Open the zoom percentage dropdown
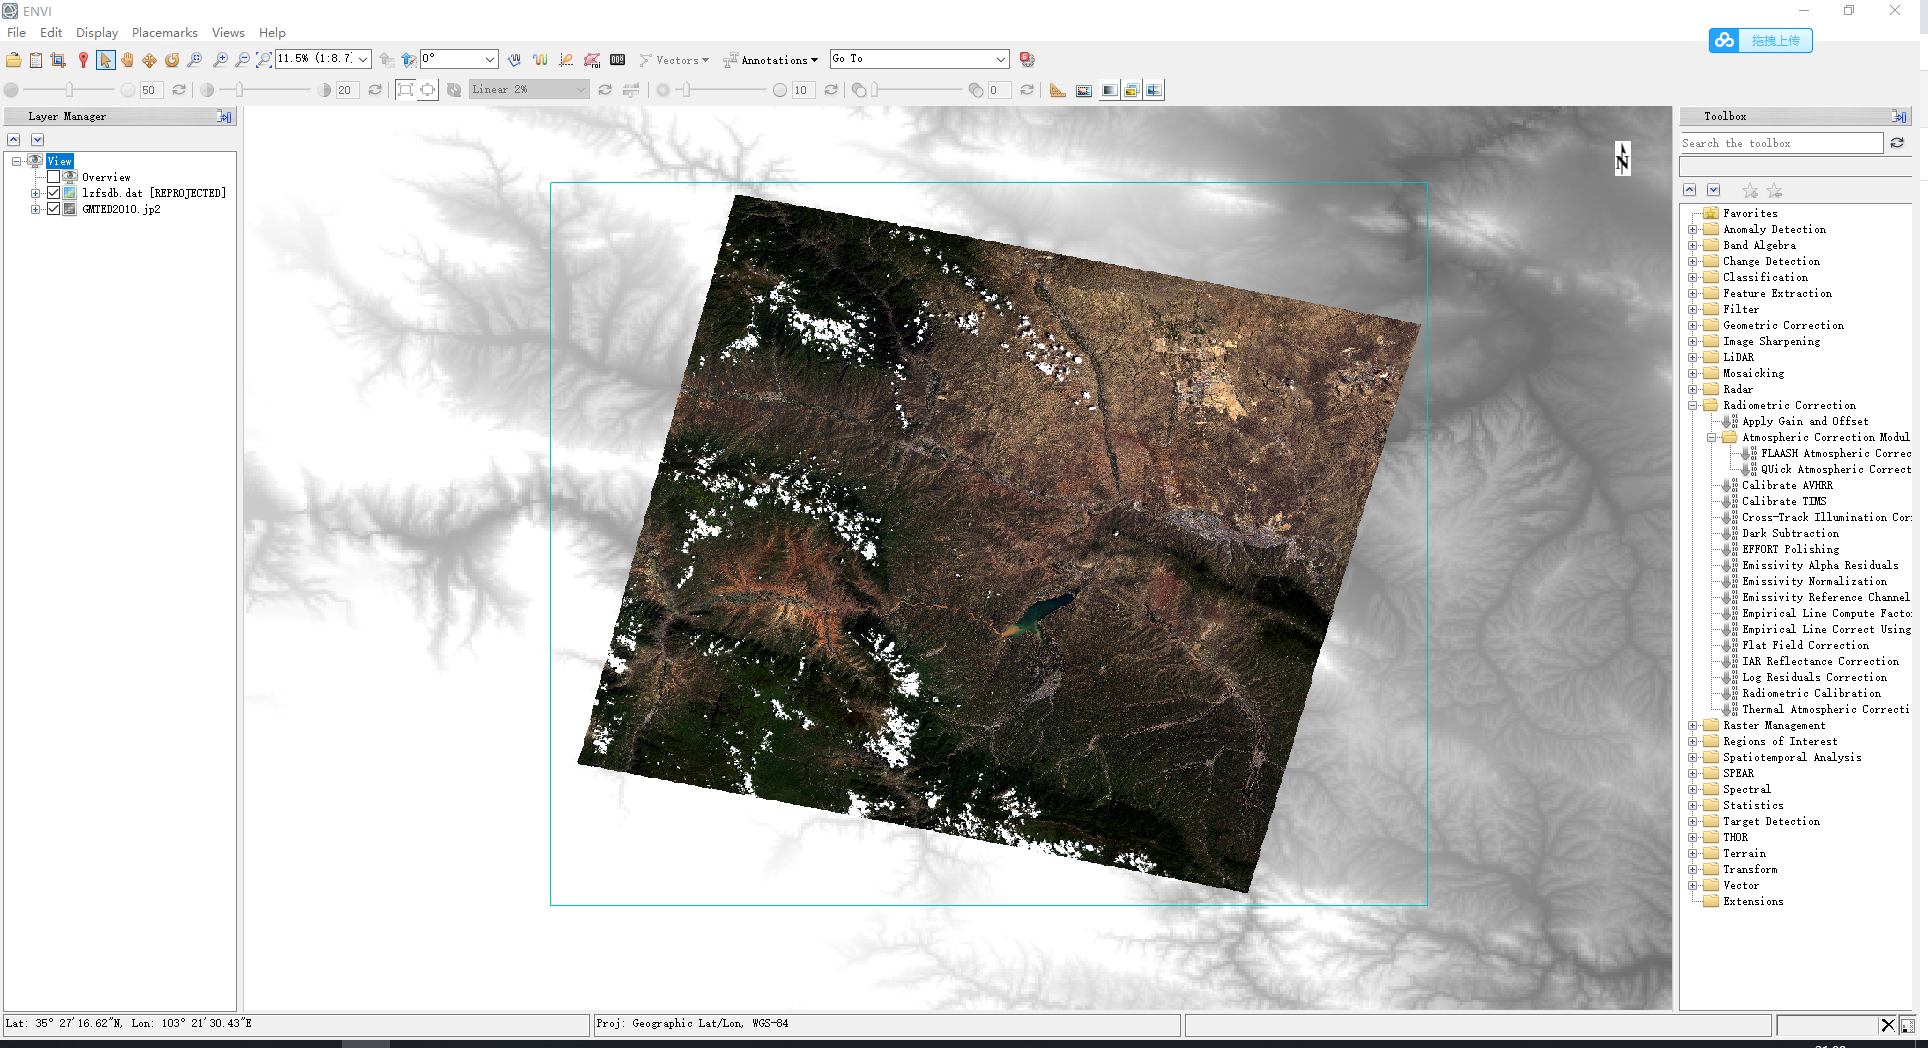 pos(363,59)
